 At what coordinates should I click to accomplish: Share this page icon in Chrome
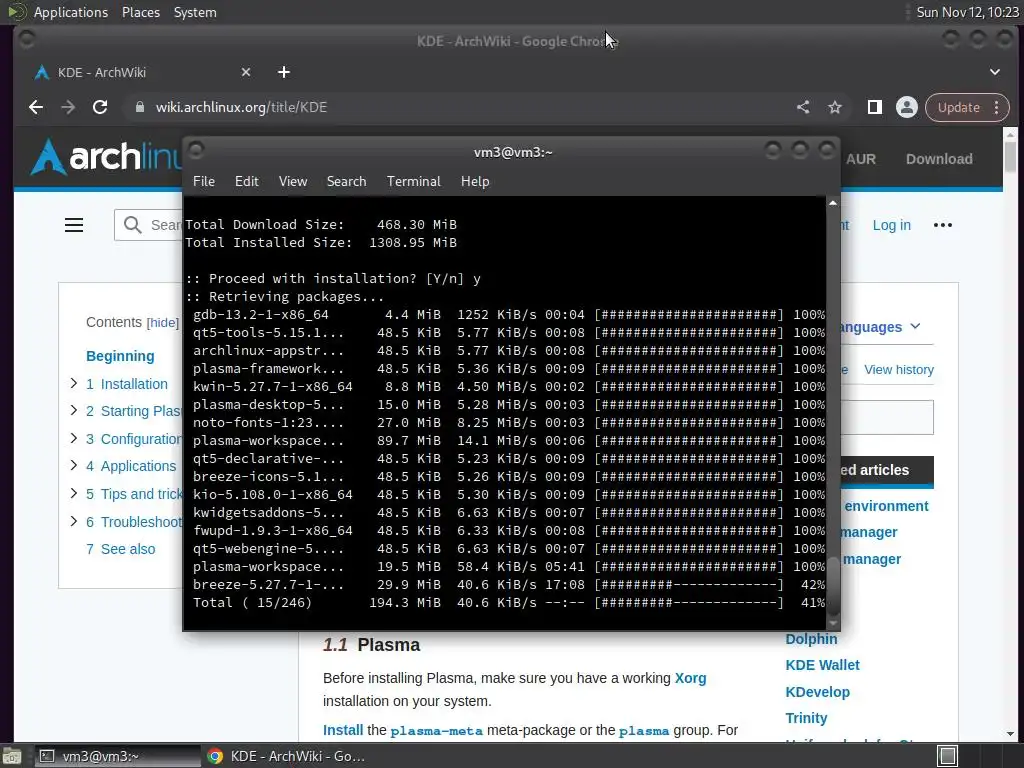[x=803, y=107]
